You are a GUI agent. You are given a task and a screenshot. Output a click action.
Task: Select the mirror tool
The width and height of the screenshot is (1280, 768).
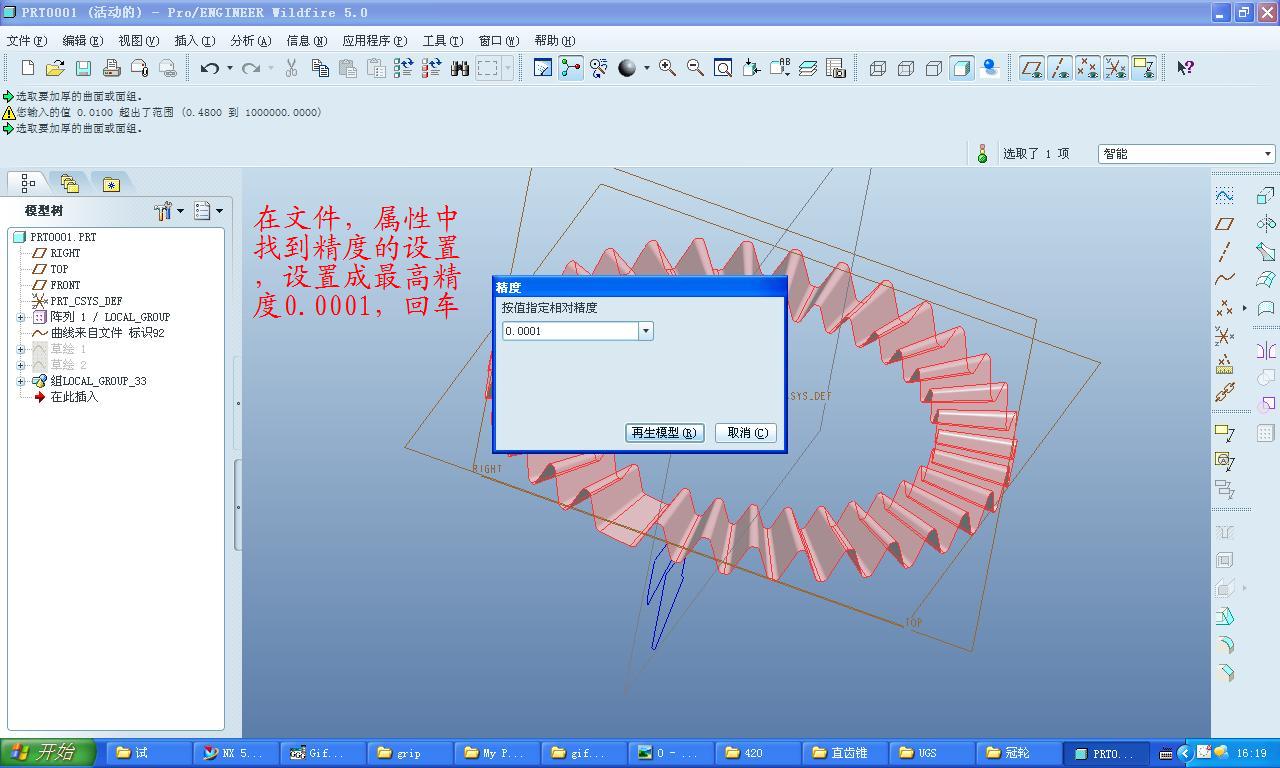1265,351
